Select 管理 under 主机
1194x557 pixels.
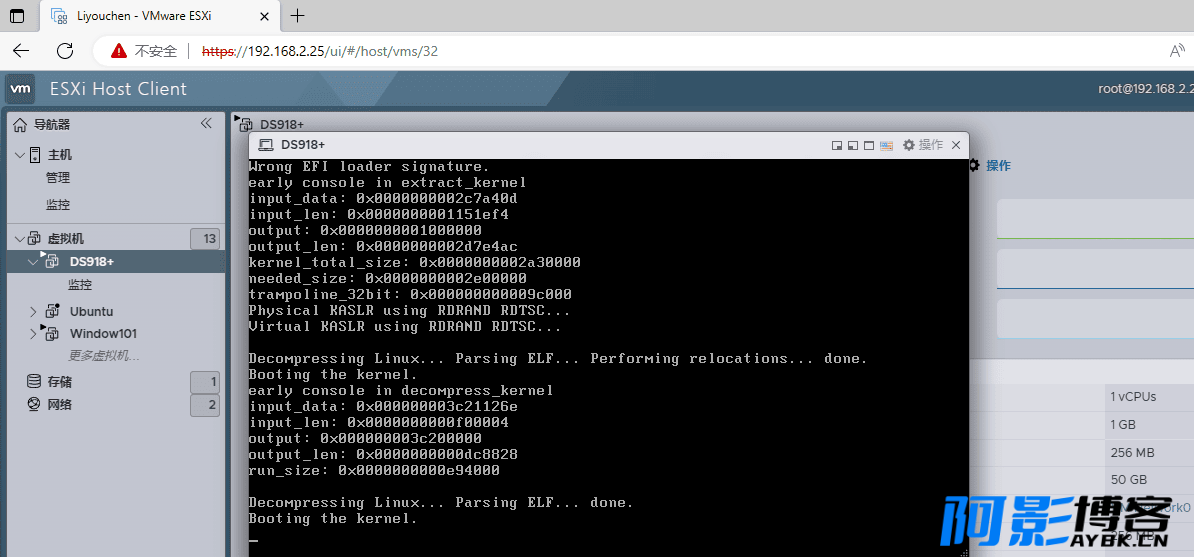pos(58,178)
